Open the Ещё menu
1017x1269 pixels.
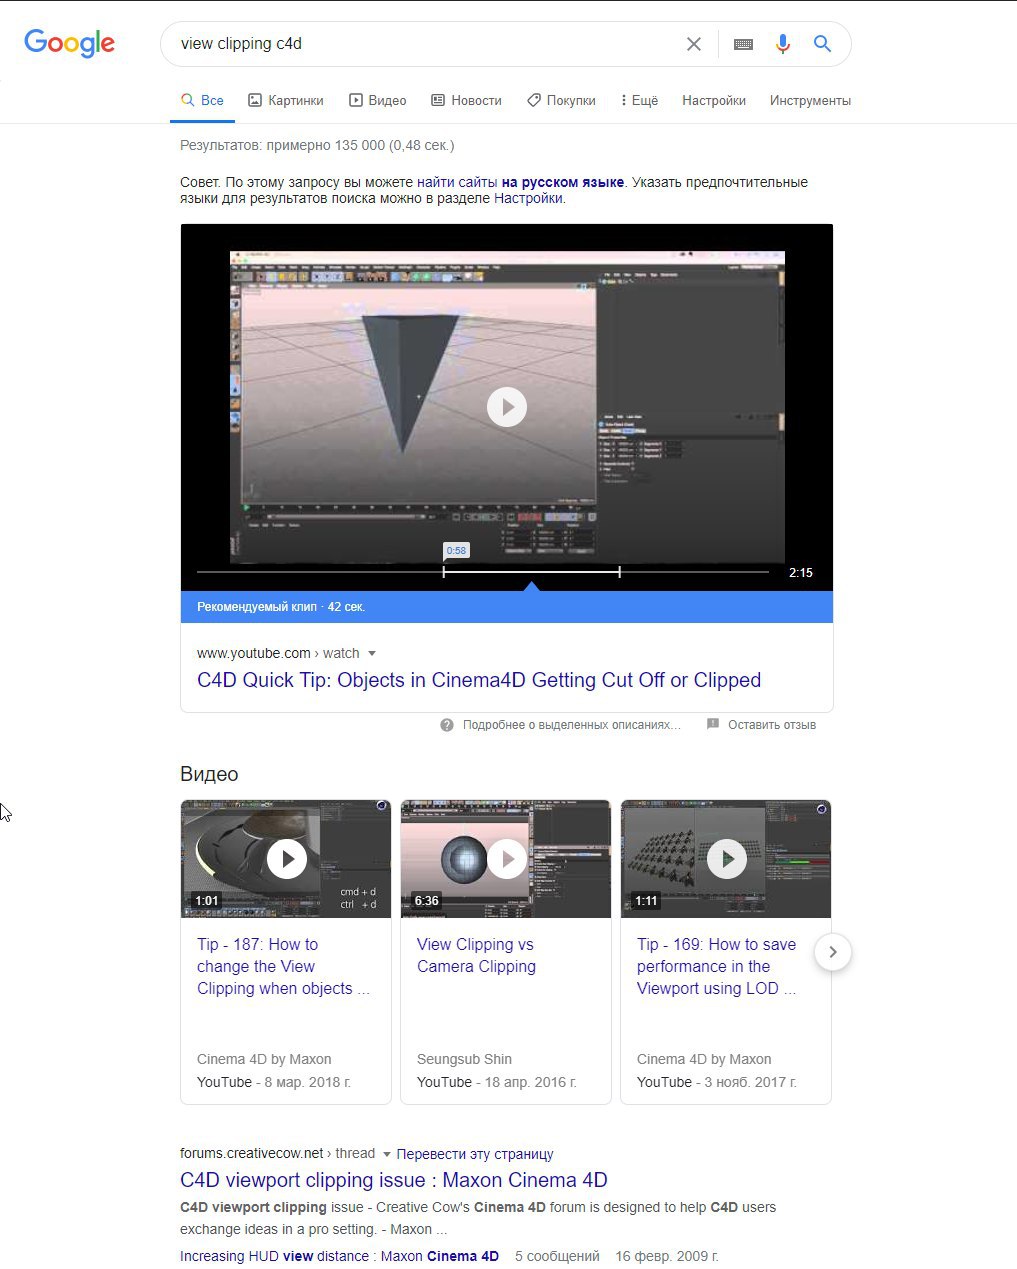pos(639,100)
